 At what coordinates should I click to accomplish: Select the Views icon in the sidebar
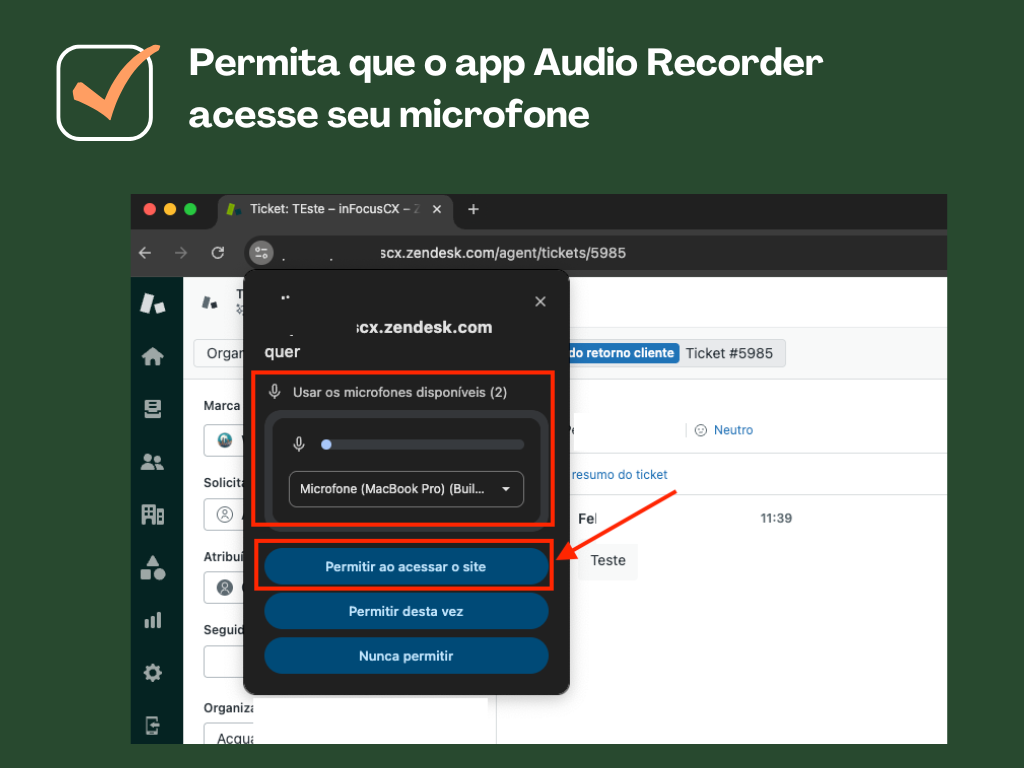click(154, 408)
